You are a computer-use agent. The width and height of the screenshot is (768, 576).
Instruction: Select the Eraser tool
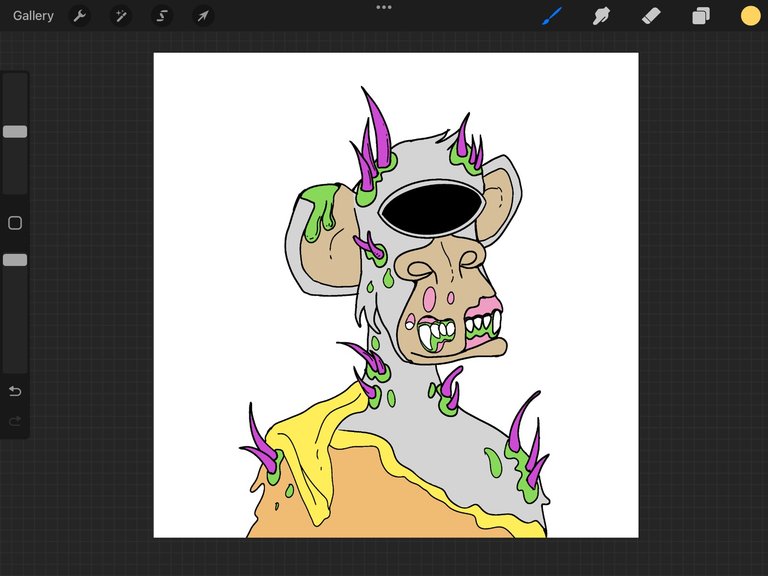point(651,16)
